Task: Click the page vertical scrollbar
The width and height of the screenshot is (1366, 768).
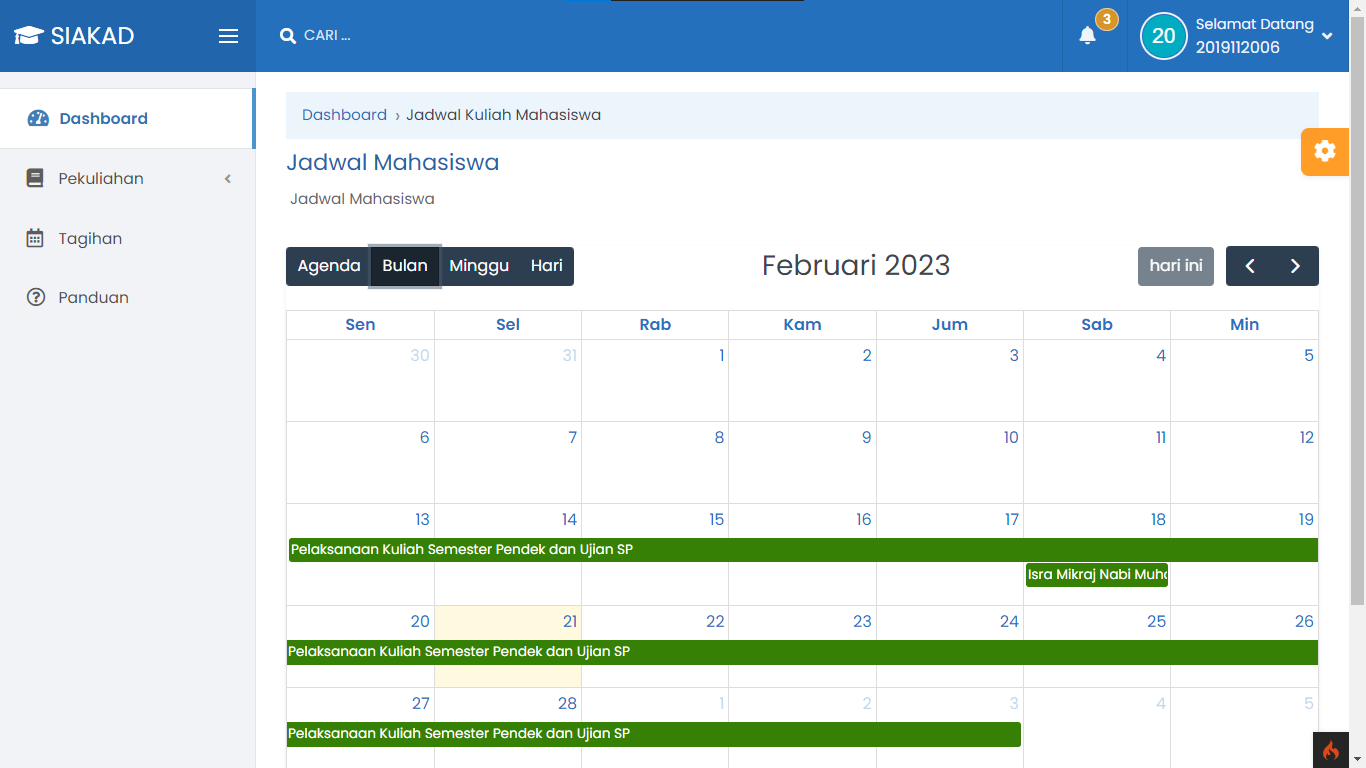Action: pyautogui.click(x=1357, y=310)
